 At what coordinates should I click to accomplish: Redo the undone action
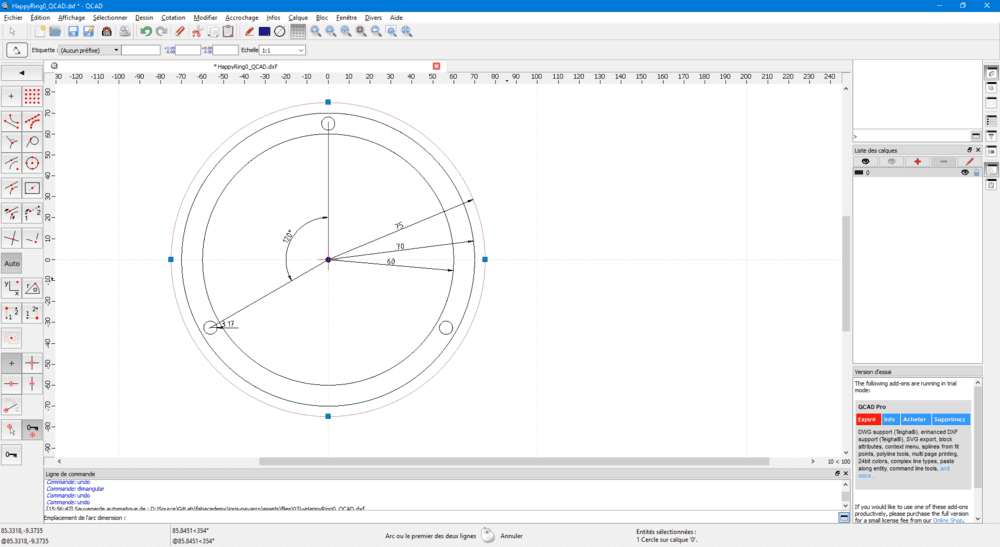[x=161, y=31]
